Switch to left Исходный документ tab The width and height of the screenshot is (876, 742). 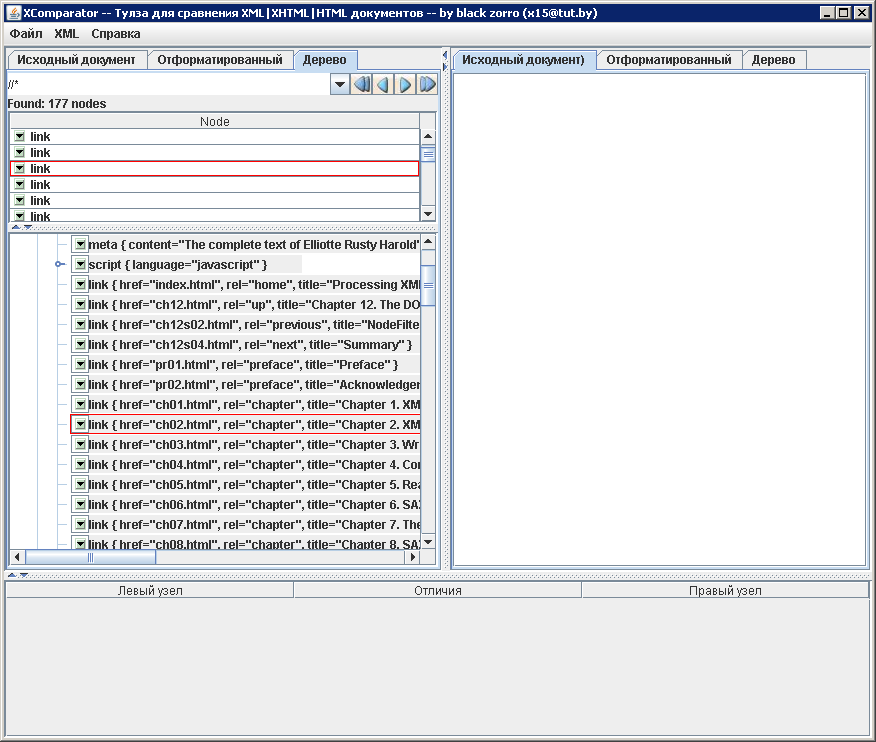[76, 60]
